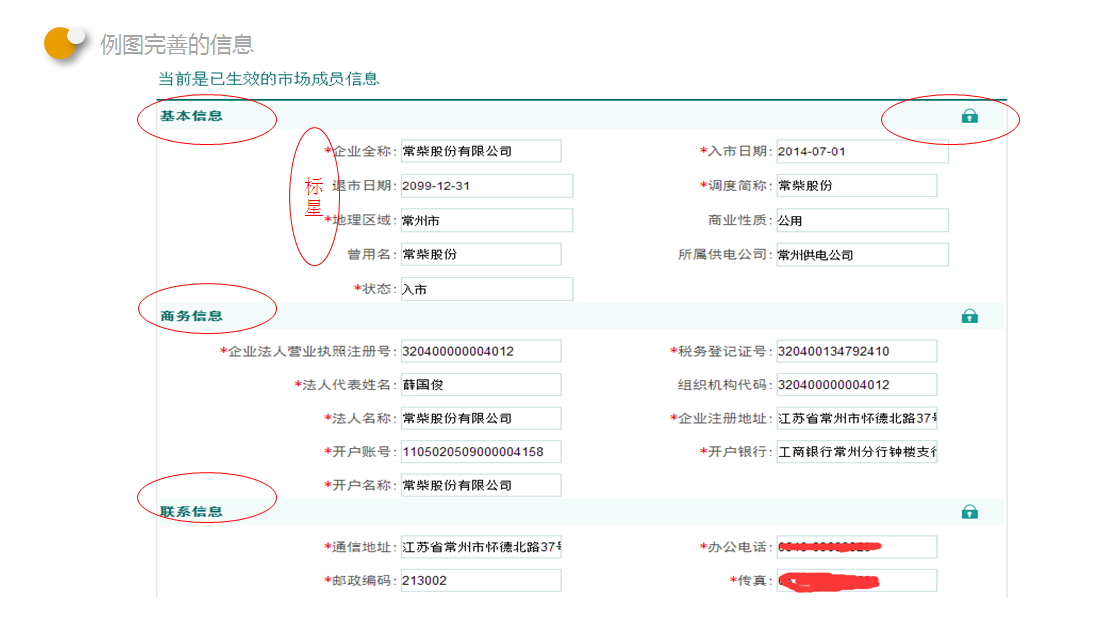1117x629 pixels.
Task: Open the 商业性质 field showing 公用
Action: coord(862,221)
